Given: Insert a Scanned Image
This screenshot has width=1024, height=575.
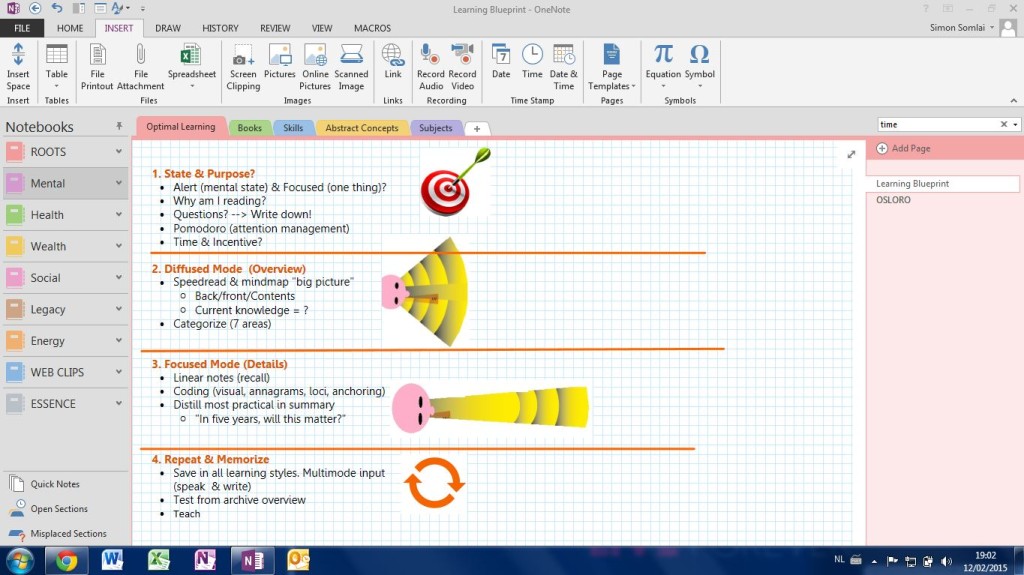Looking at the screenshot, I should pyautogui.click(x=351, y=57).
